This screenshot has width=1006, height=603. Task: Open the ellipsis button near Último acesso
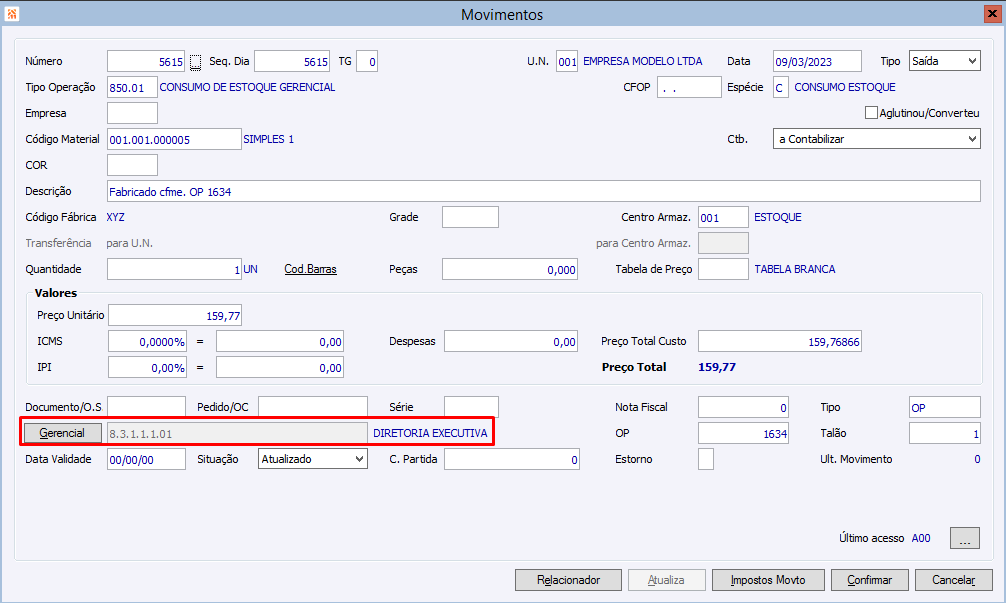click(x=964, y=538)
